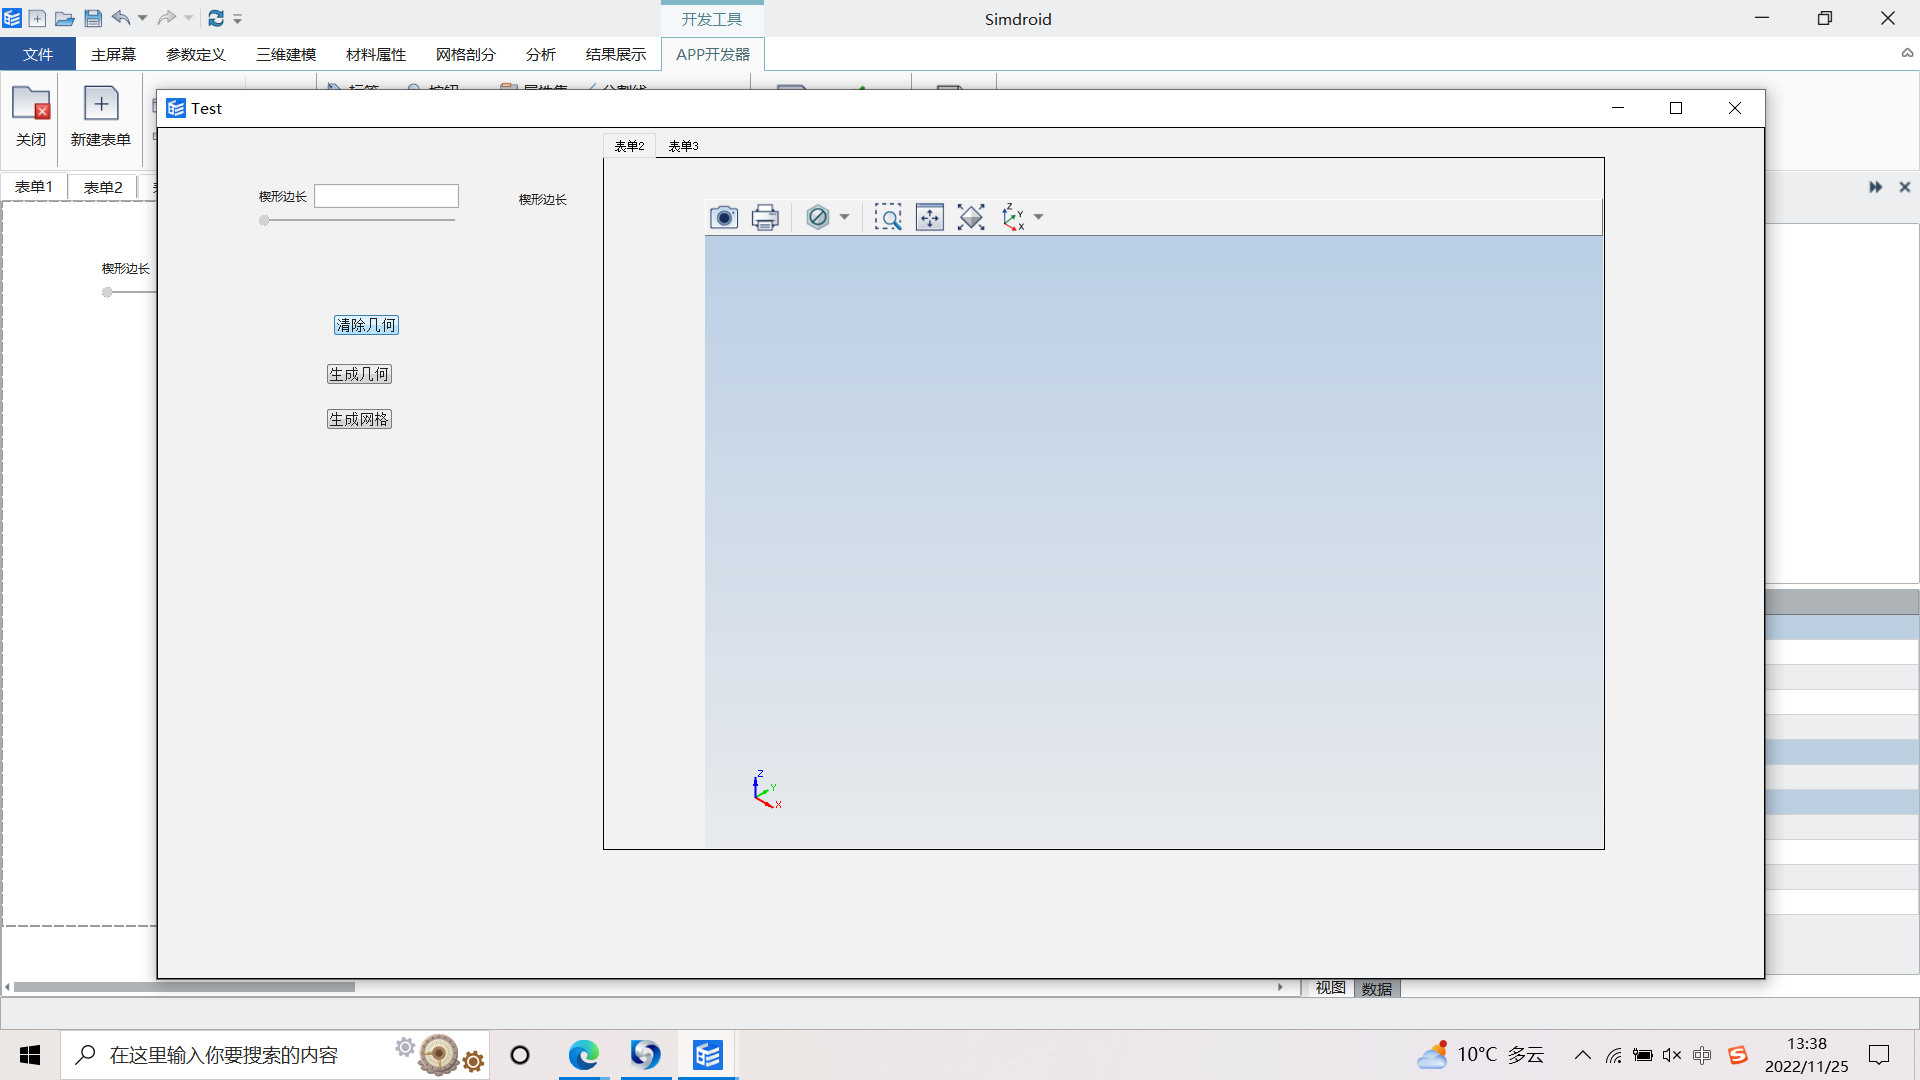Screen dimensions: 1920x1080
Task: Open the customize quick access toolbar dropdown
Action: pos(238,19)
